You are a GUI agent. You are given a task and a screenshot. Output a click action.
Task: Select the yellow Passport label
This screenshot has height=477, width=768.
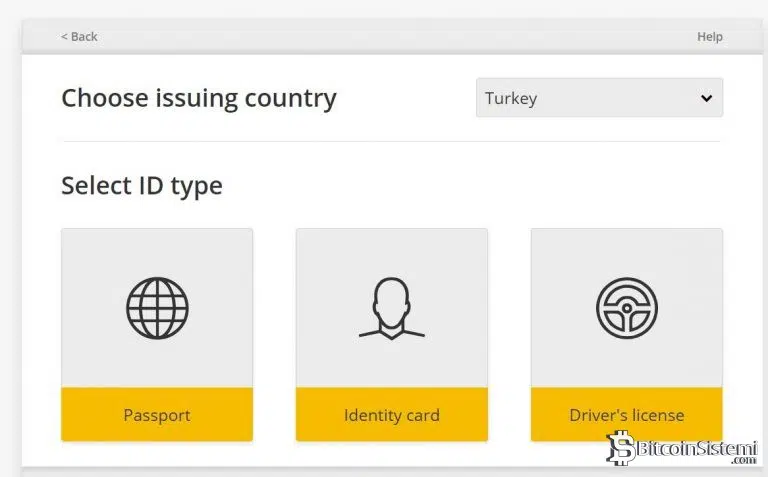(157, 415)
